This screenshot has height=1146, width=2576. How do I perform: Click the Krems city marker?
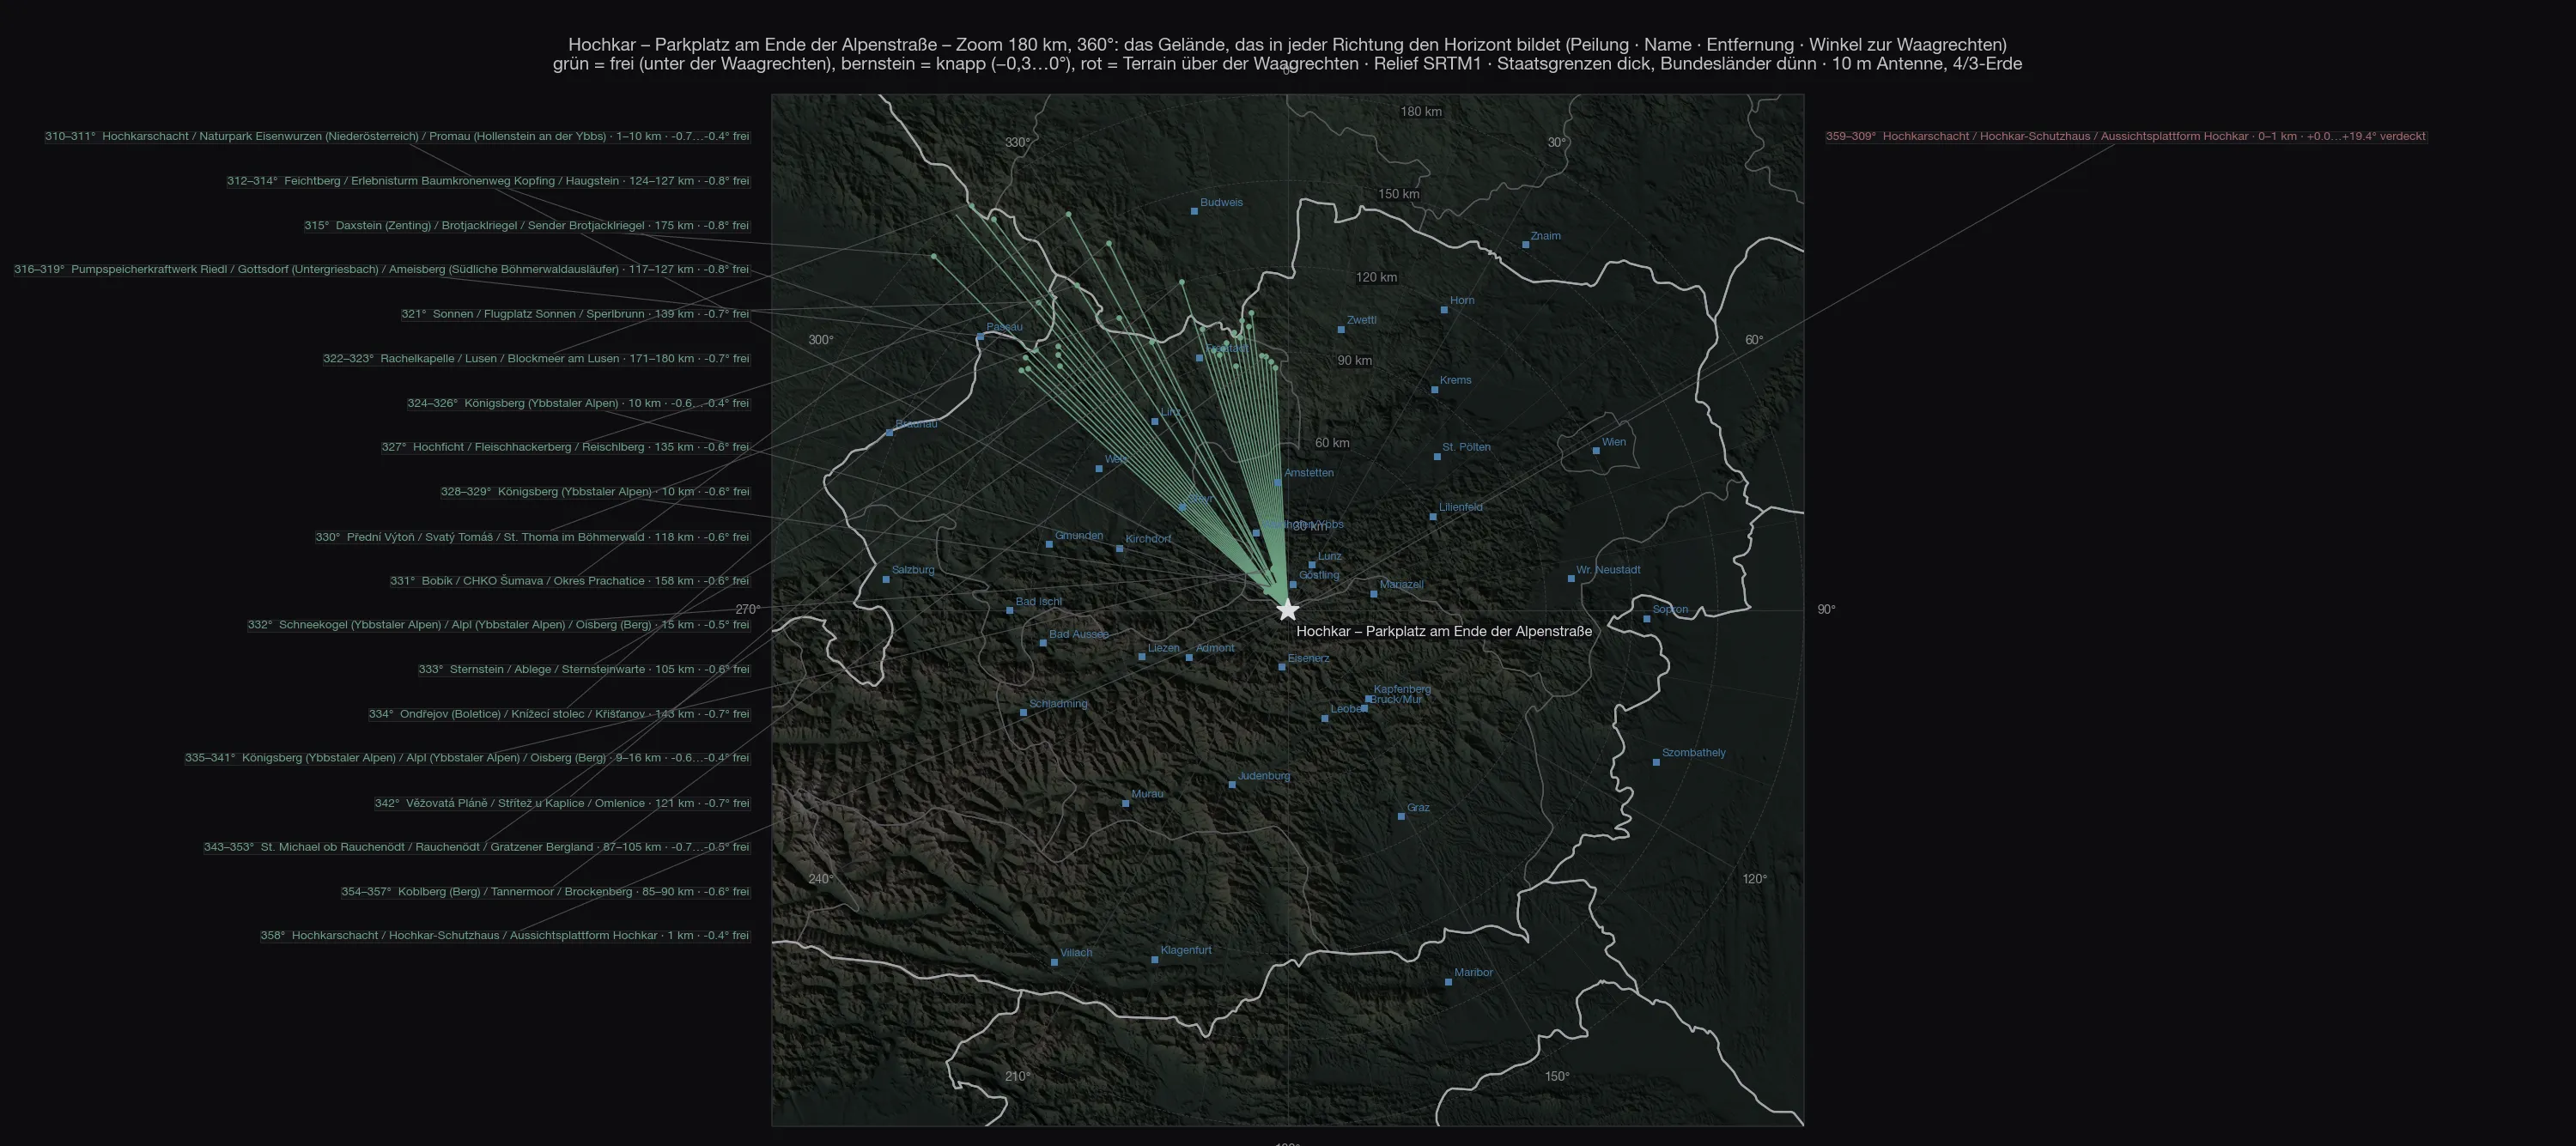[1434, 389]
